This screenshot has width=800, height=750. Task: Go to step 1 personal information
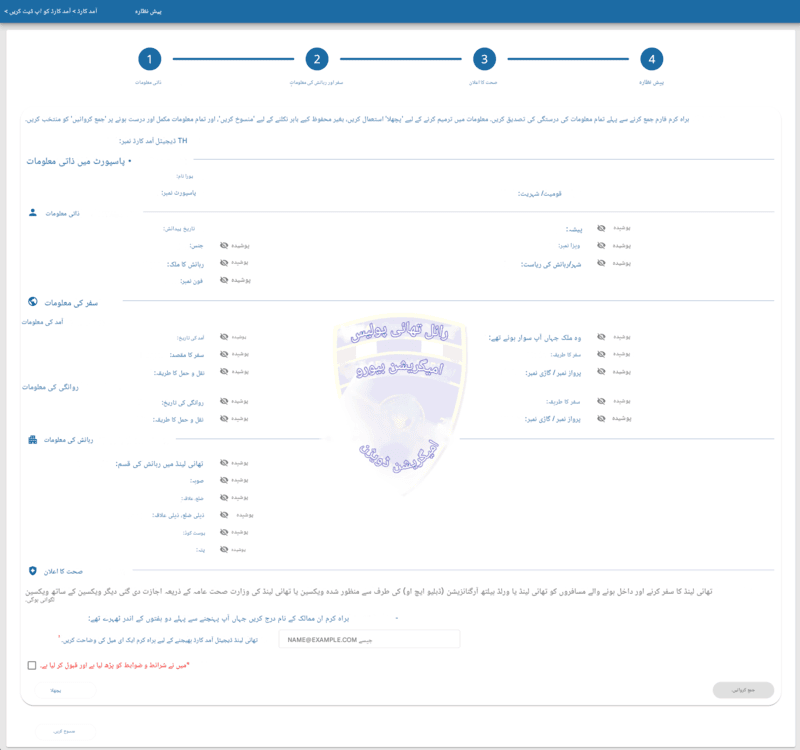point(149,59)
